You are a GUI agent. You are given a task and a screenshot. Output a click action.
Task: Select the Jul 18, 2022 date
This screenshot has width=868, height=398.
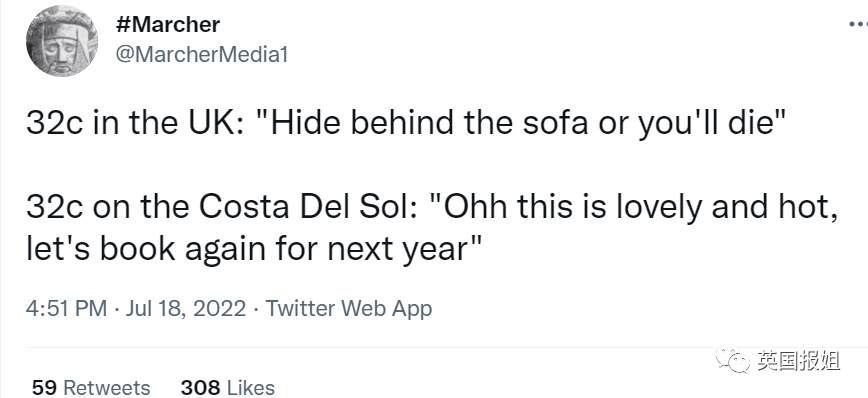click(x=186, y=308)
